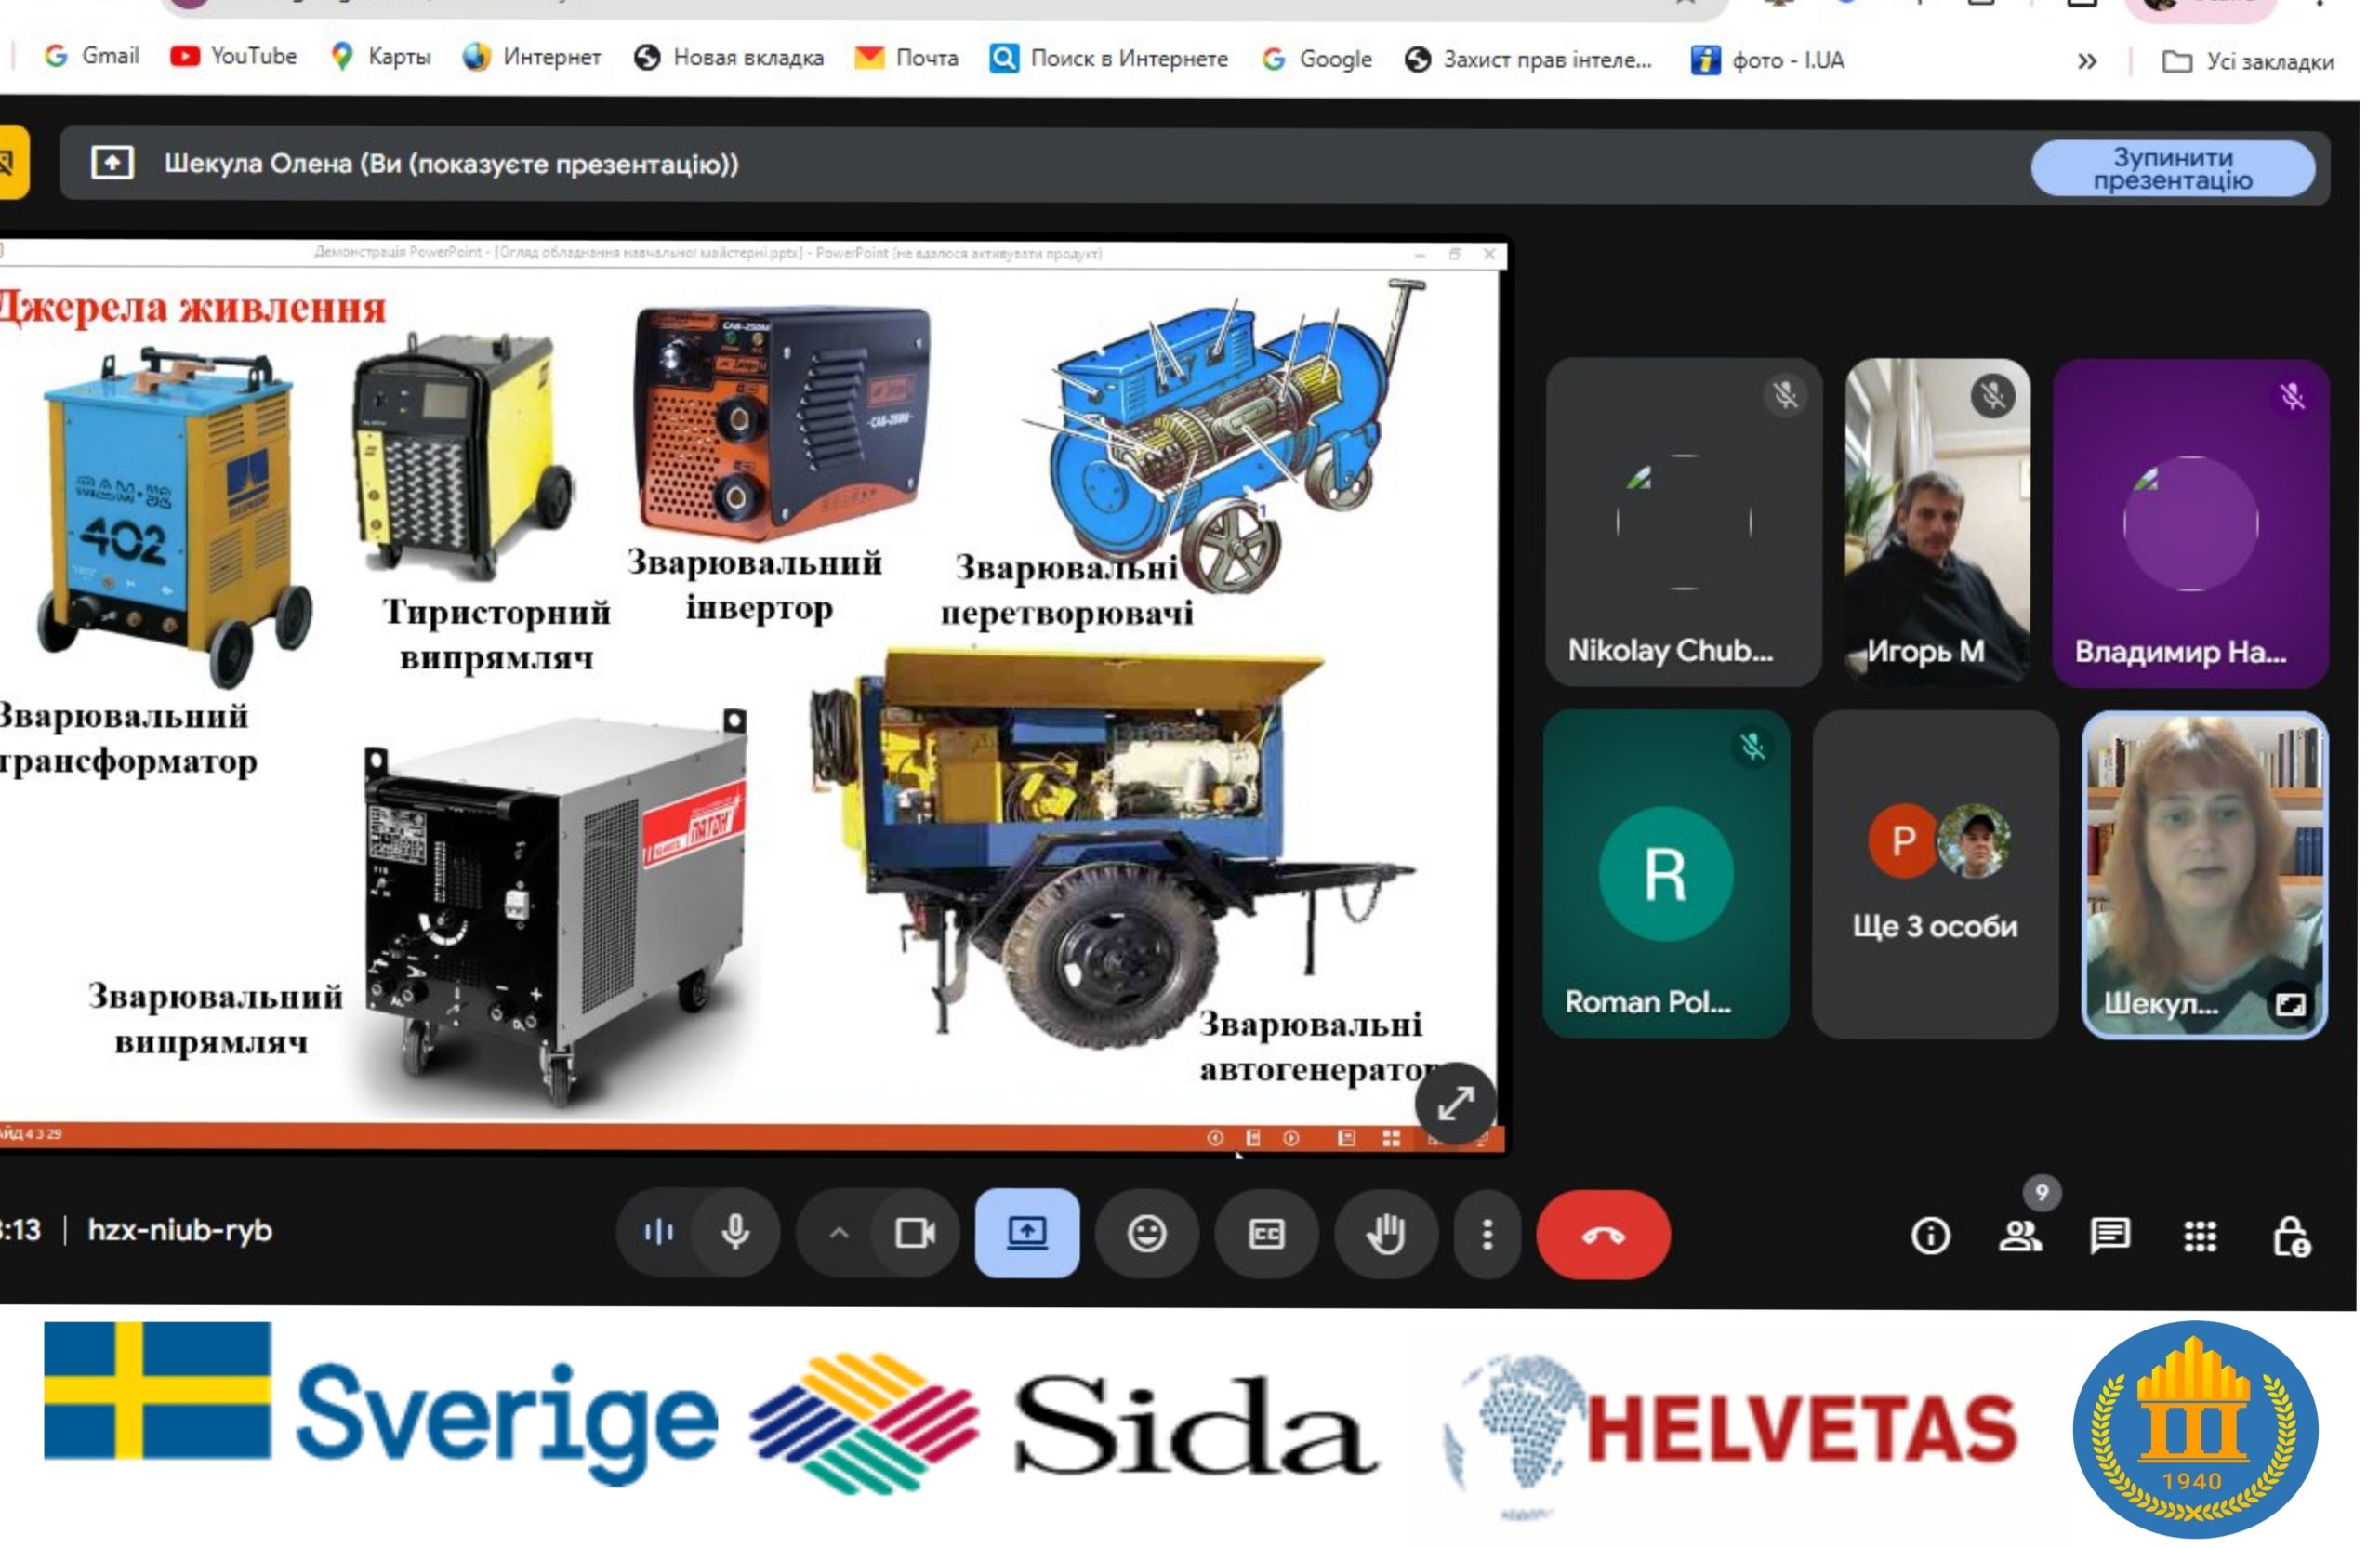
Task: Open the activities grid icon
Action: tap(2200, 1236)
